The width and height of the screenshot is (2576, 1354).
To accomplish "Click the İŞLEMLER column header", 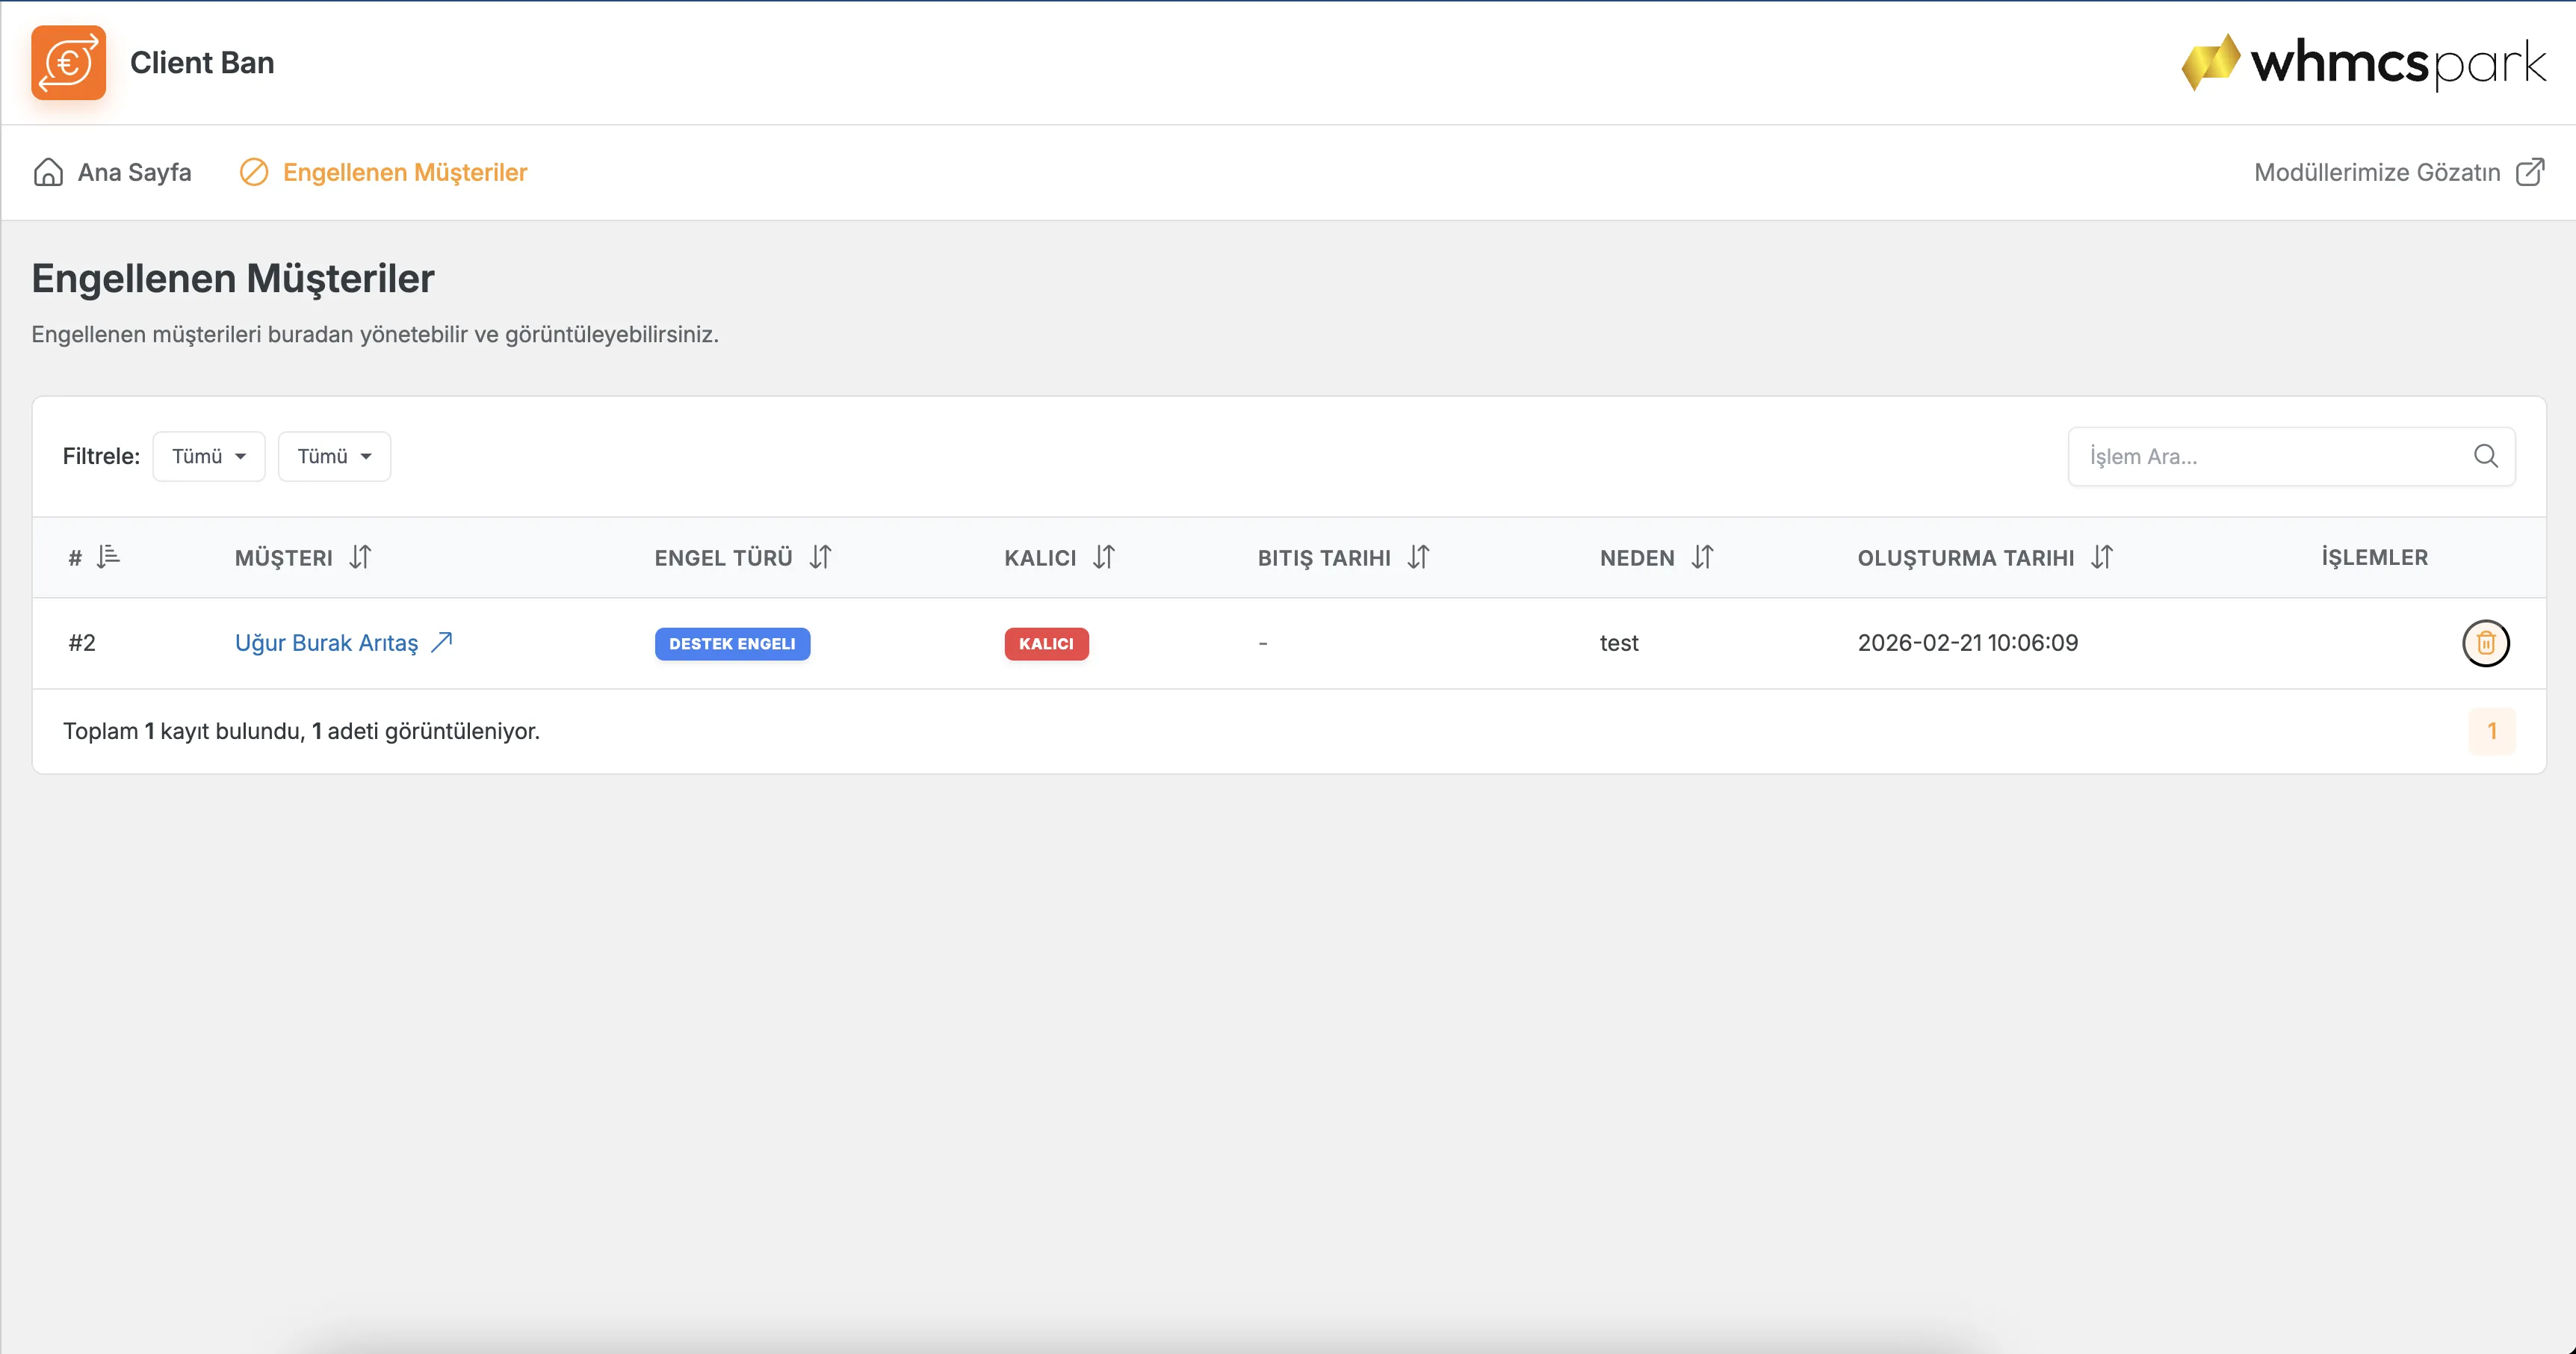I will 2374,557.
